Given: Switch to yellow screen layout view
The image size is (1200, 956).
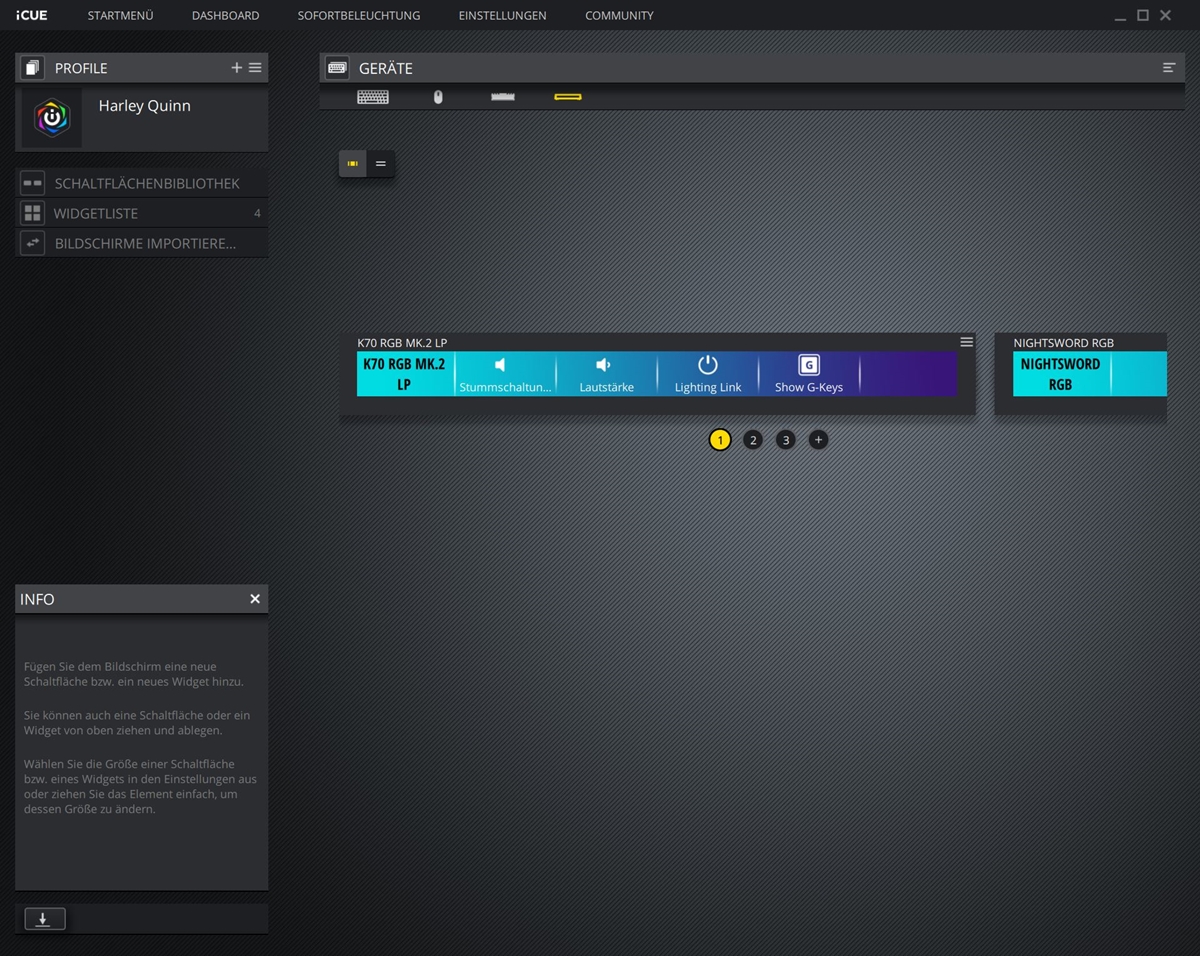Looking at the screenshot, I should [x=353, y=164].
